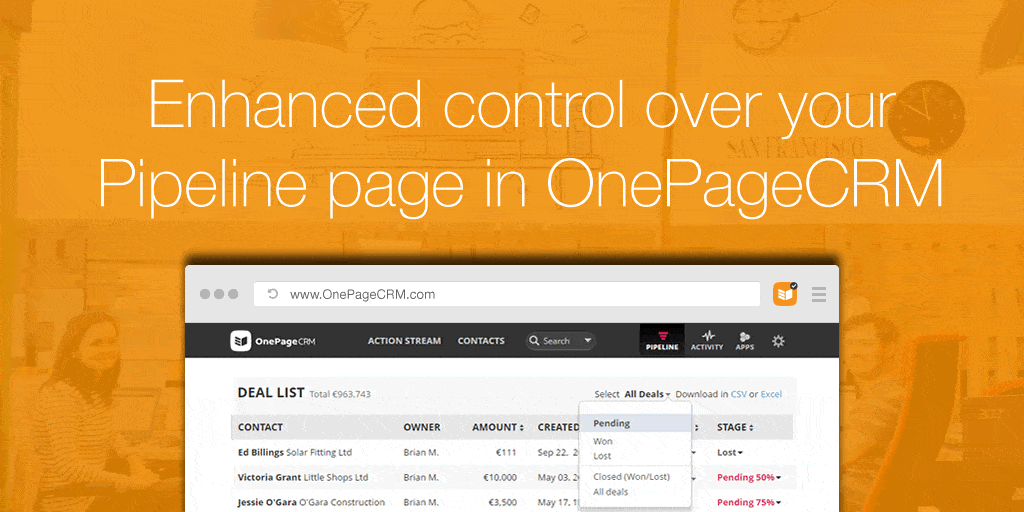
Task: Go to Action Stream tab
Action: coord(404,341)
